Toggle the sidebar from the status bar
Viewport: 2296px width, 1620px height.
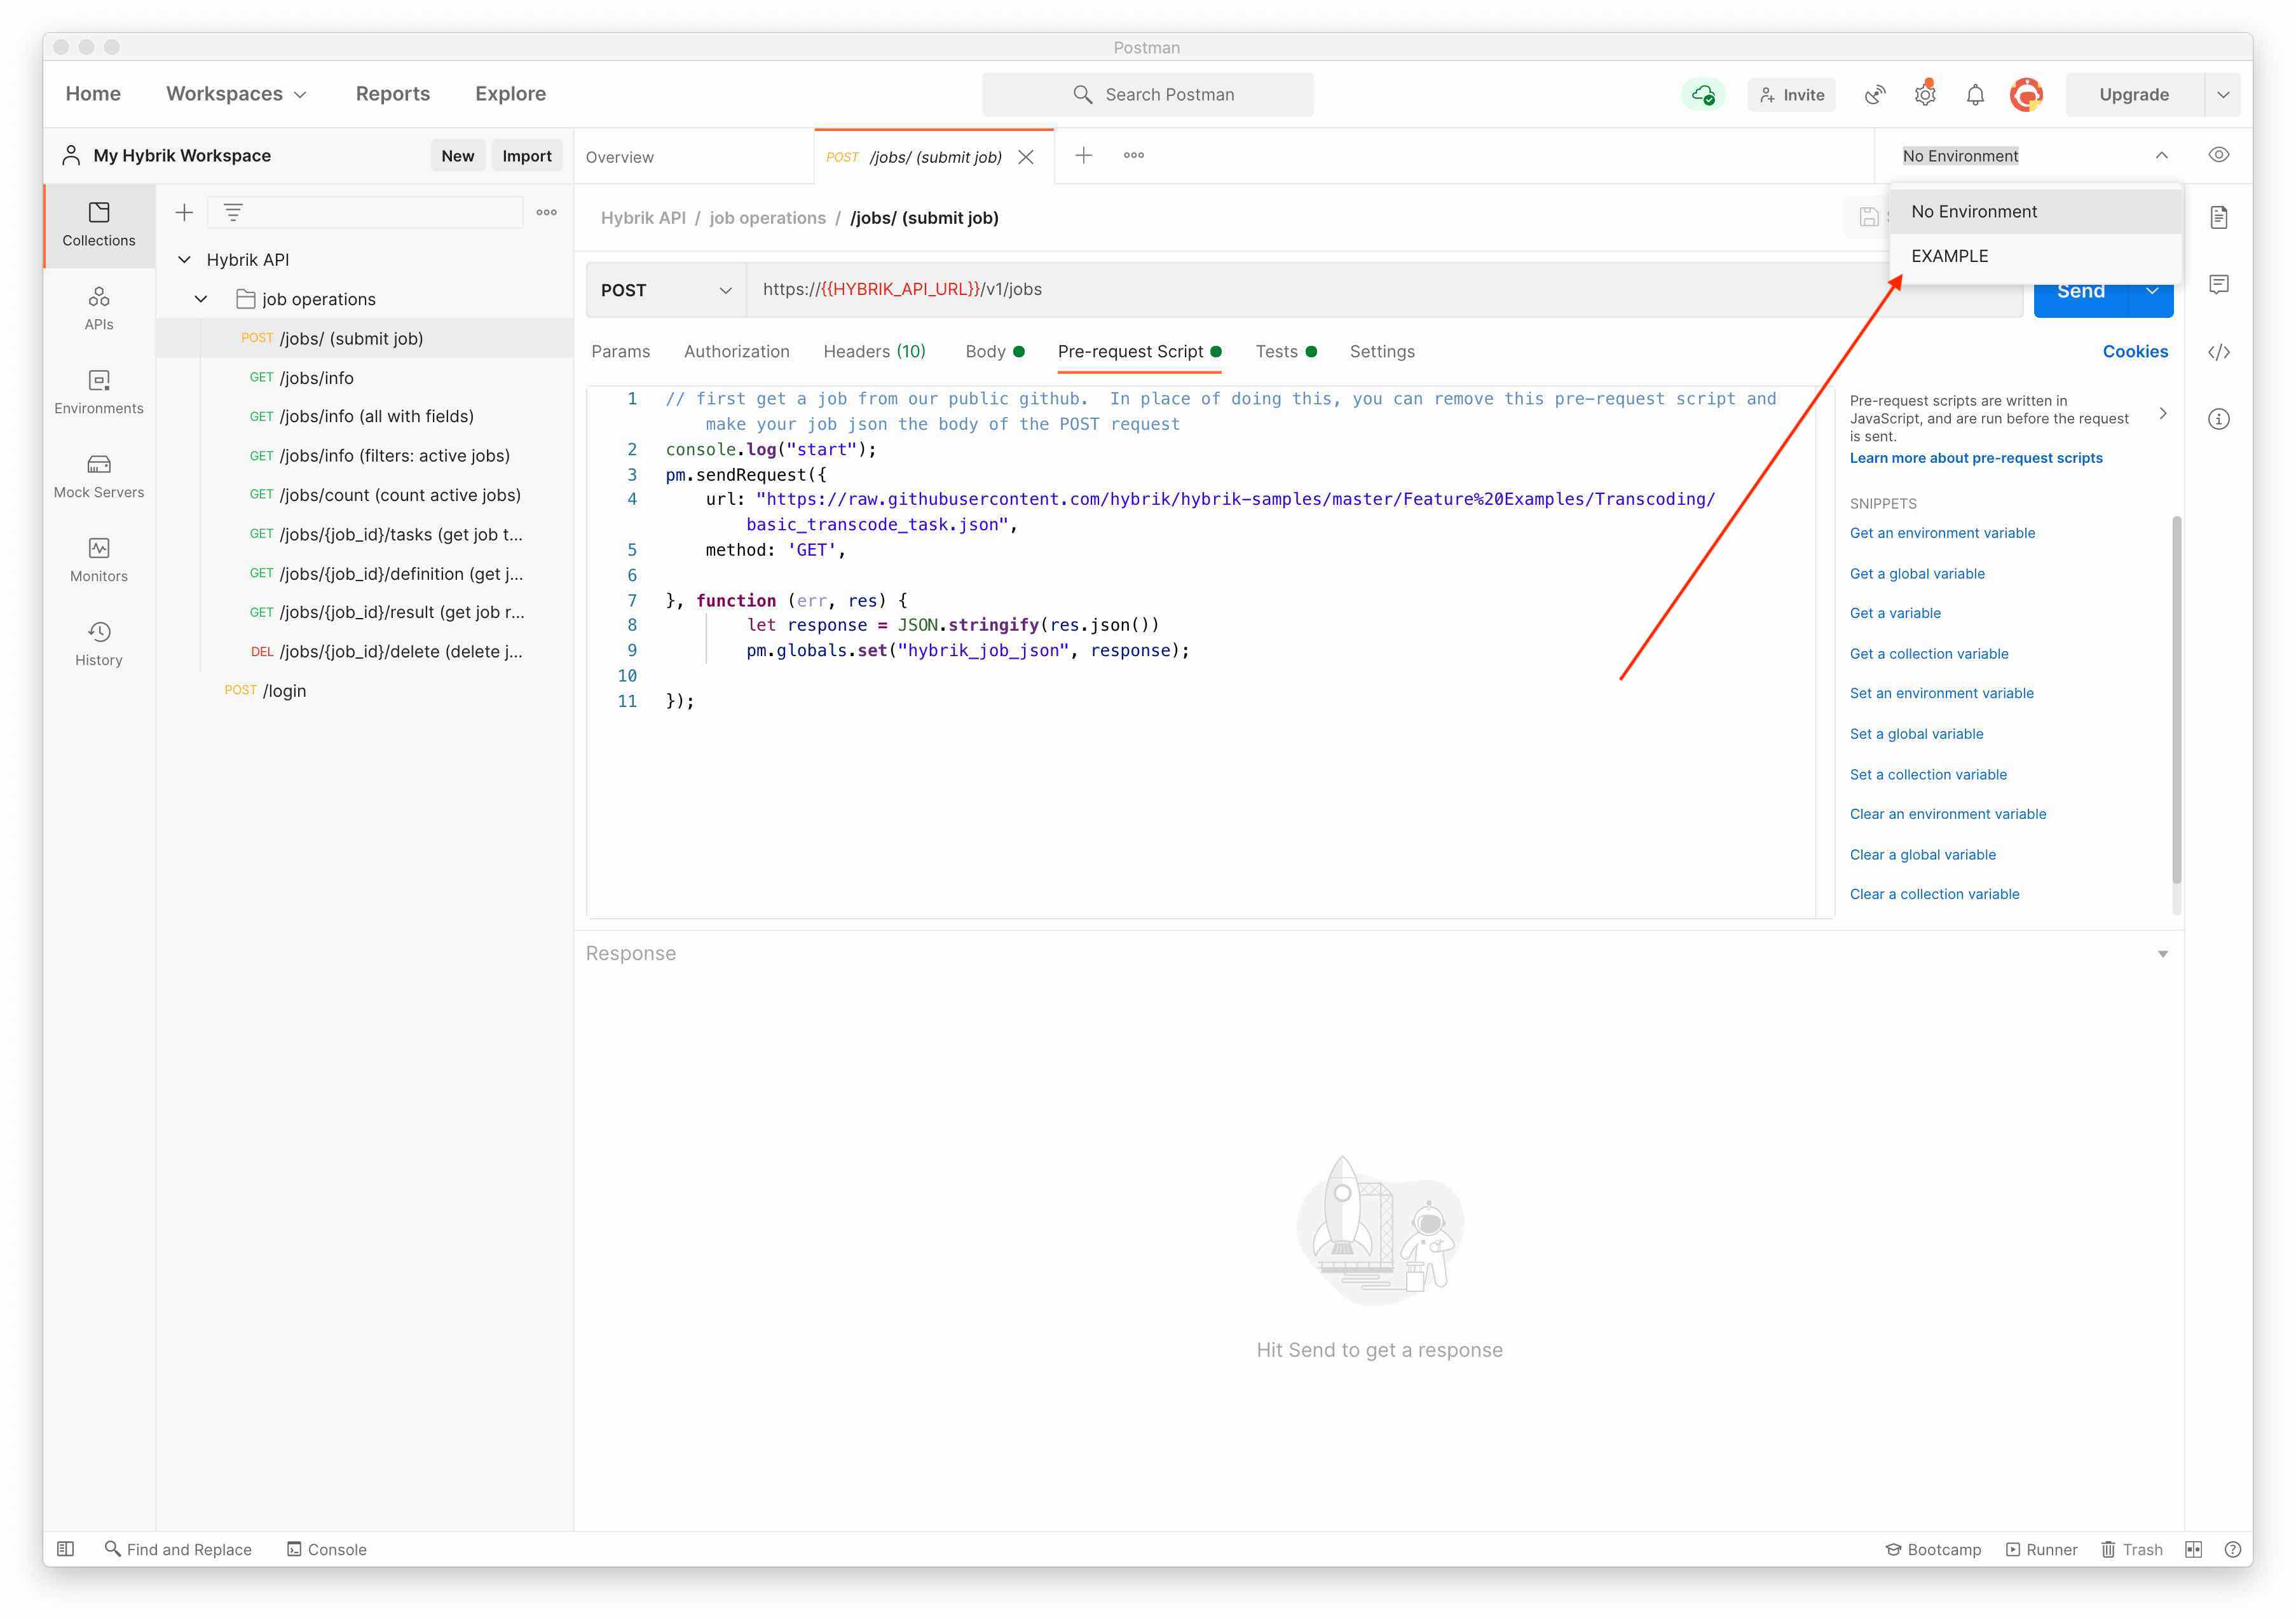65,1548
